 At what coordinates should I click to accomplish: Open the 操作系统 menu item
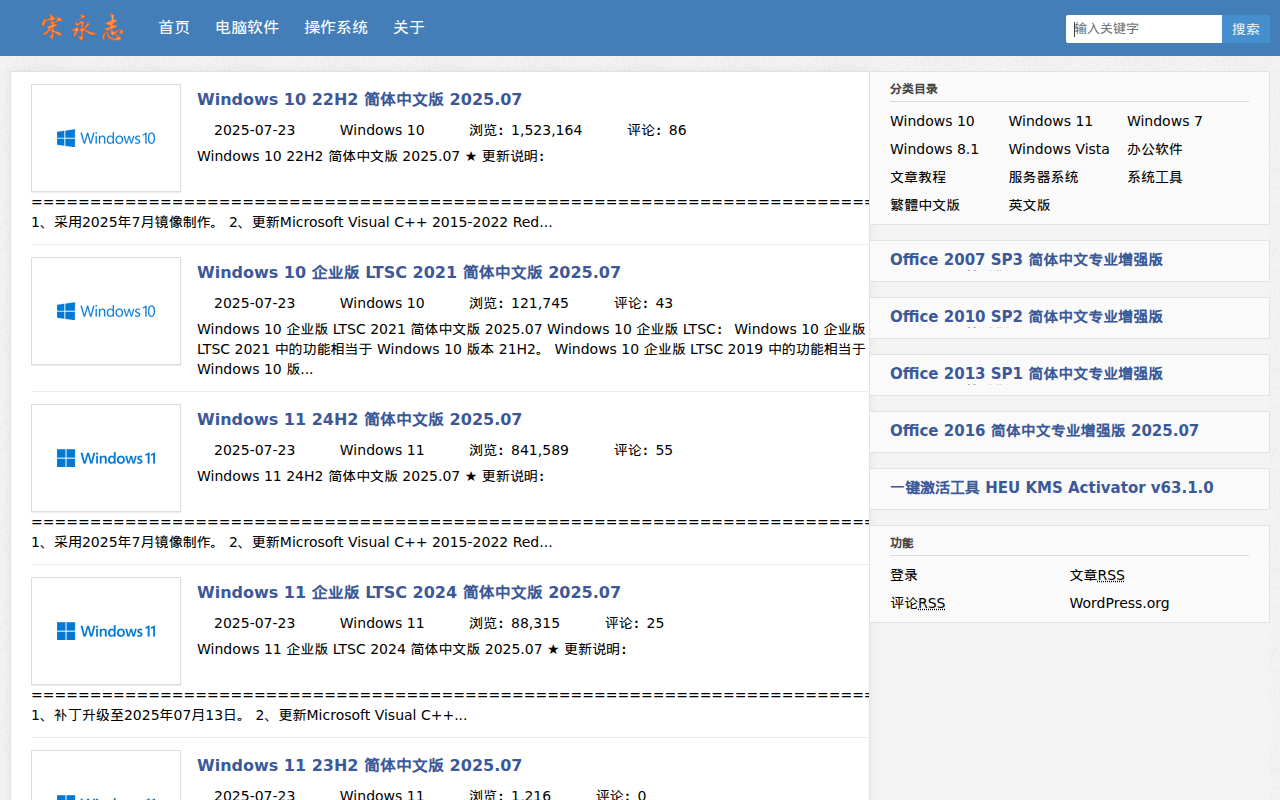[x=336, y=28]
